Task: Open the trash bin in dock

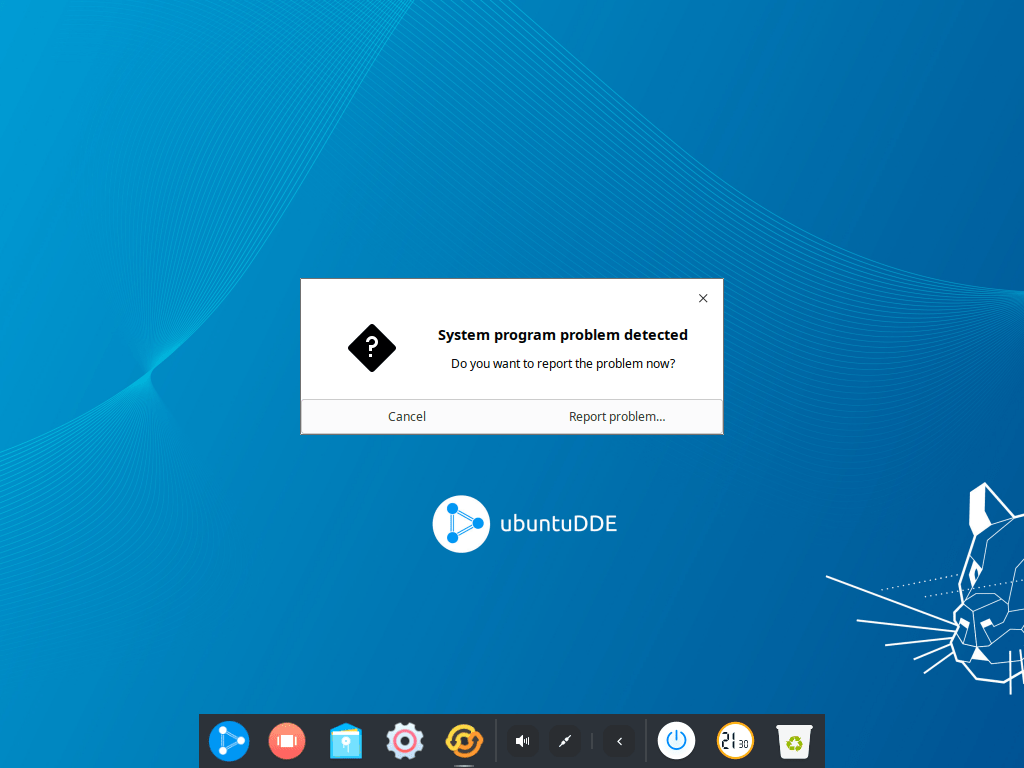Action: 794,741
